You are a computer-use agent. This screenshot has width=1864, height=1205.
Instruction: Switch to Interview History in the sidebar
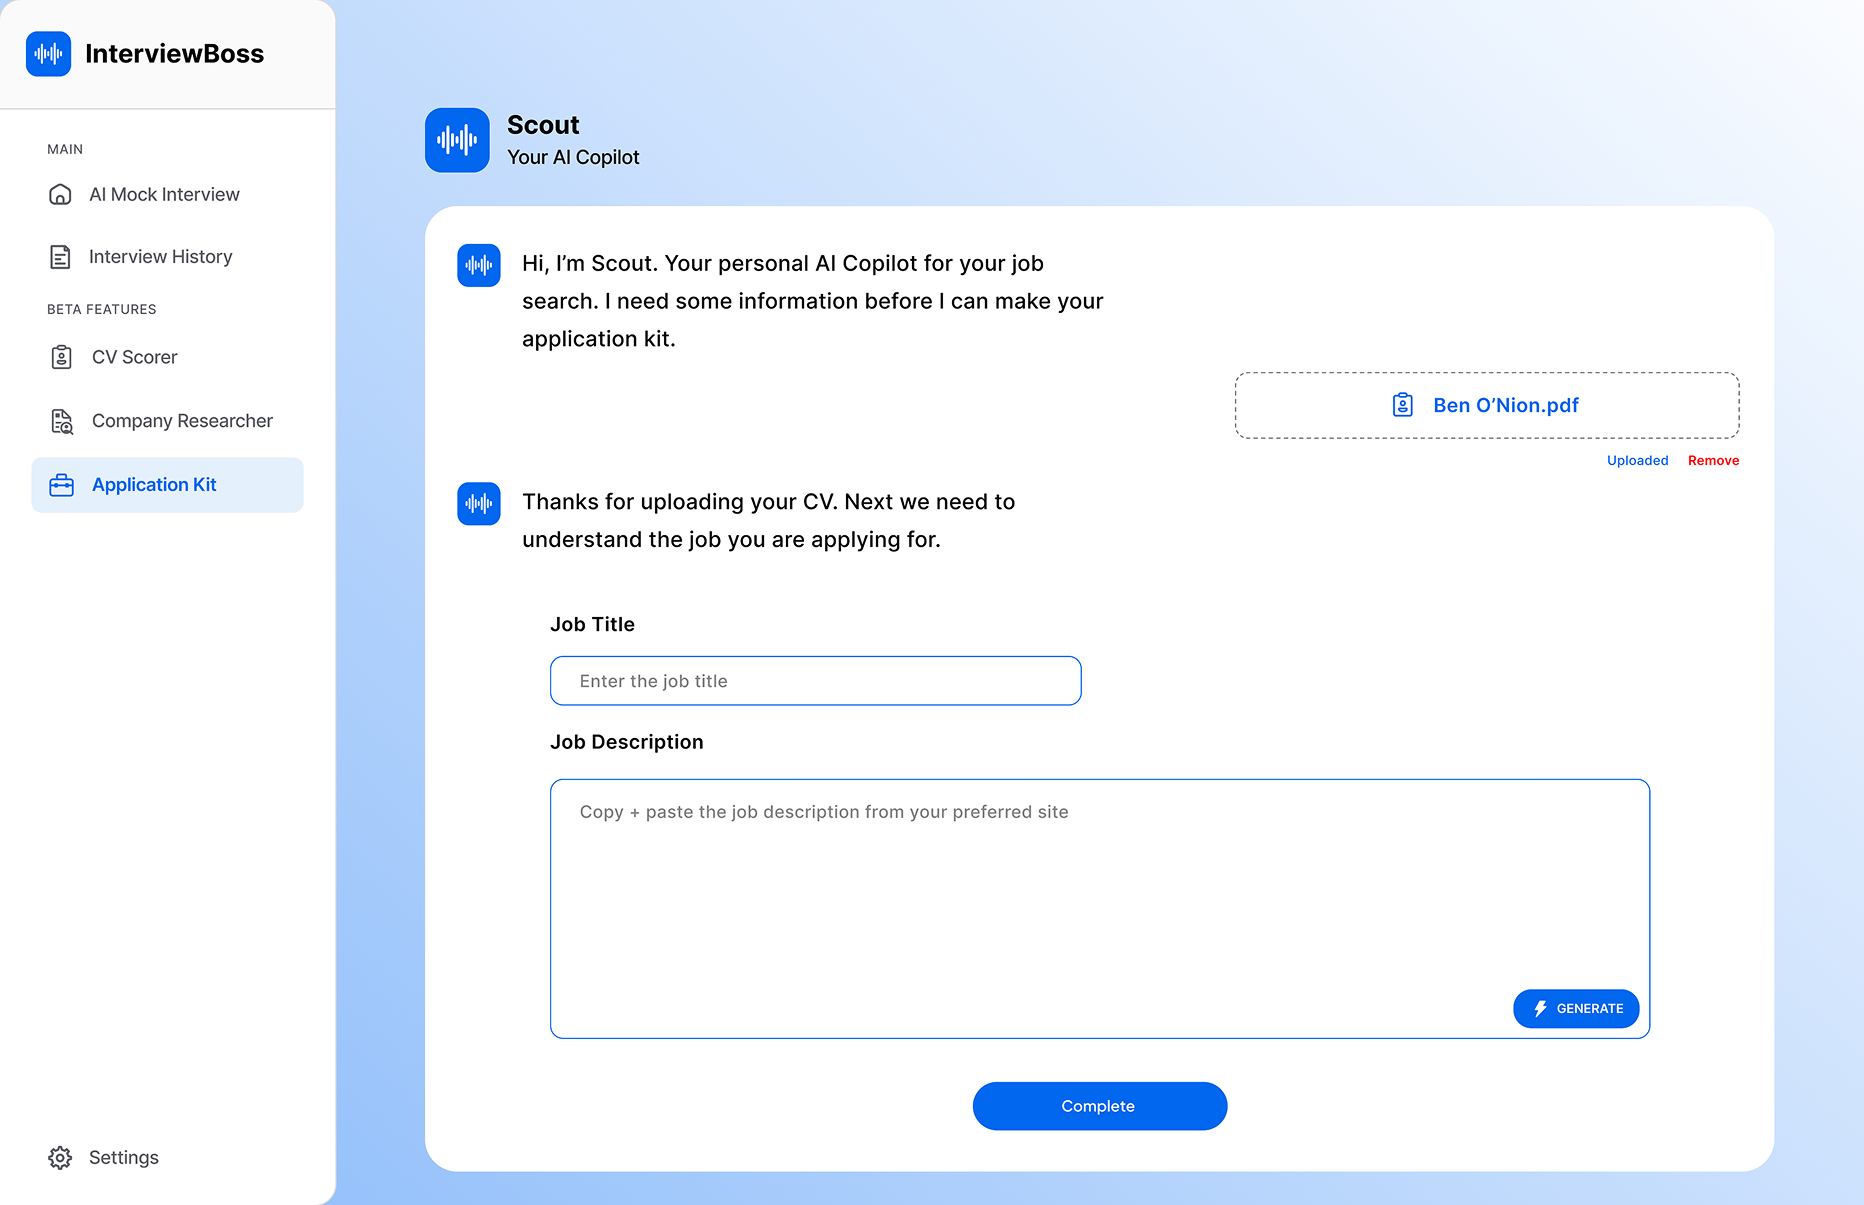[x=160, y=256]
